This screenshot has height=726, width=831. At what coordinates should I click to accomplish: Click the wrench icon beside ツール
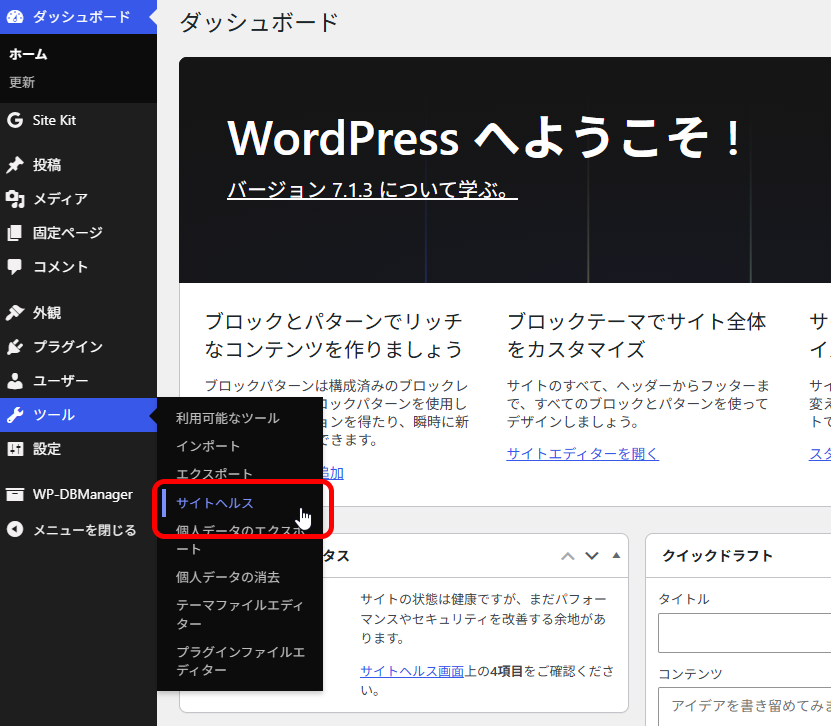click(x=15, y=415)
